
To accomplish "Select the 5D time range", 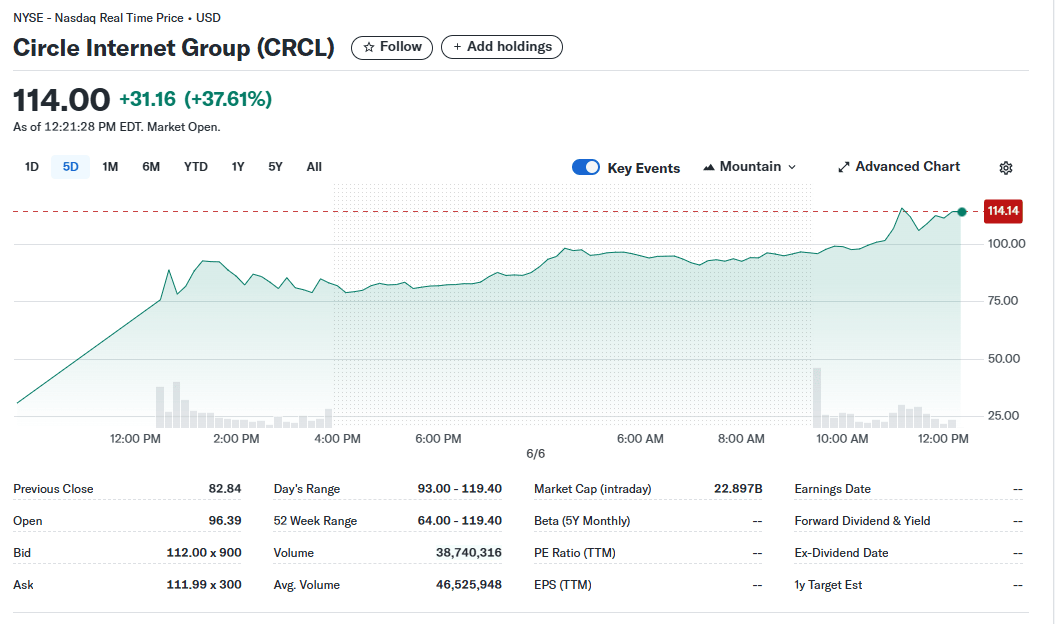I will [x=71, y=167].
